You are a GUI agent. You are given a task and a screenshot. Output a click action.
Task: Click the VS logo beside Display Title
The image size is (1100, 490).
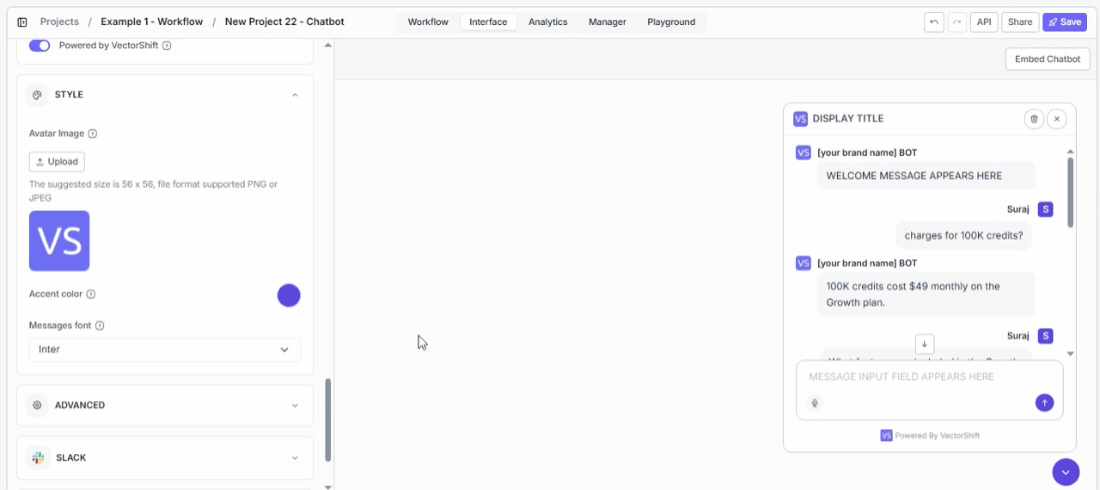pyautogui.click(x=800, y=119)
